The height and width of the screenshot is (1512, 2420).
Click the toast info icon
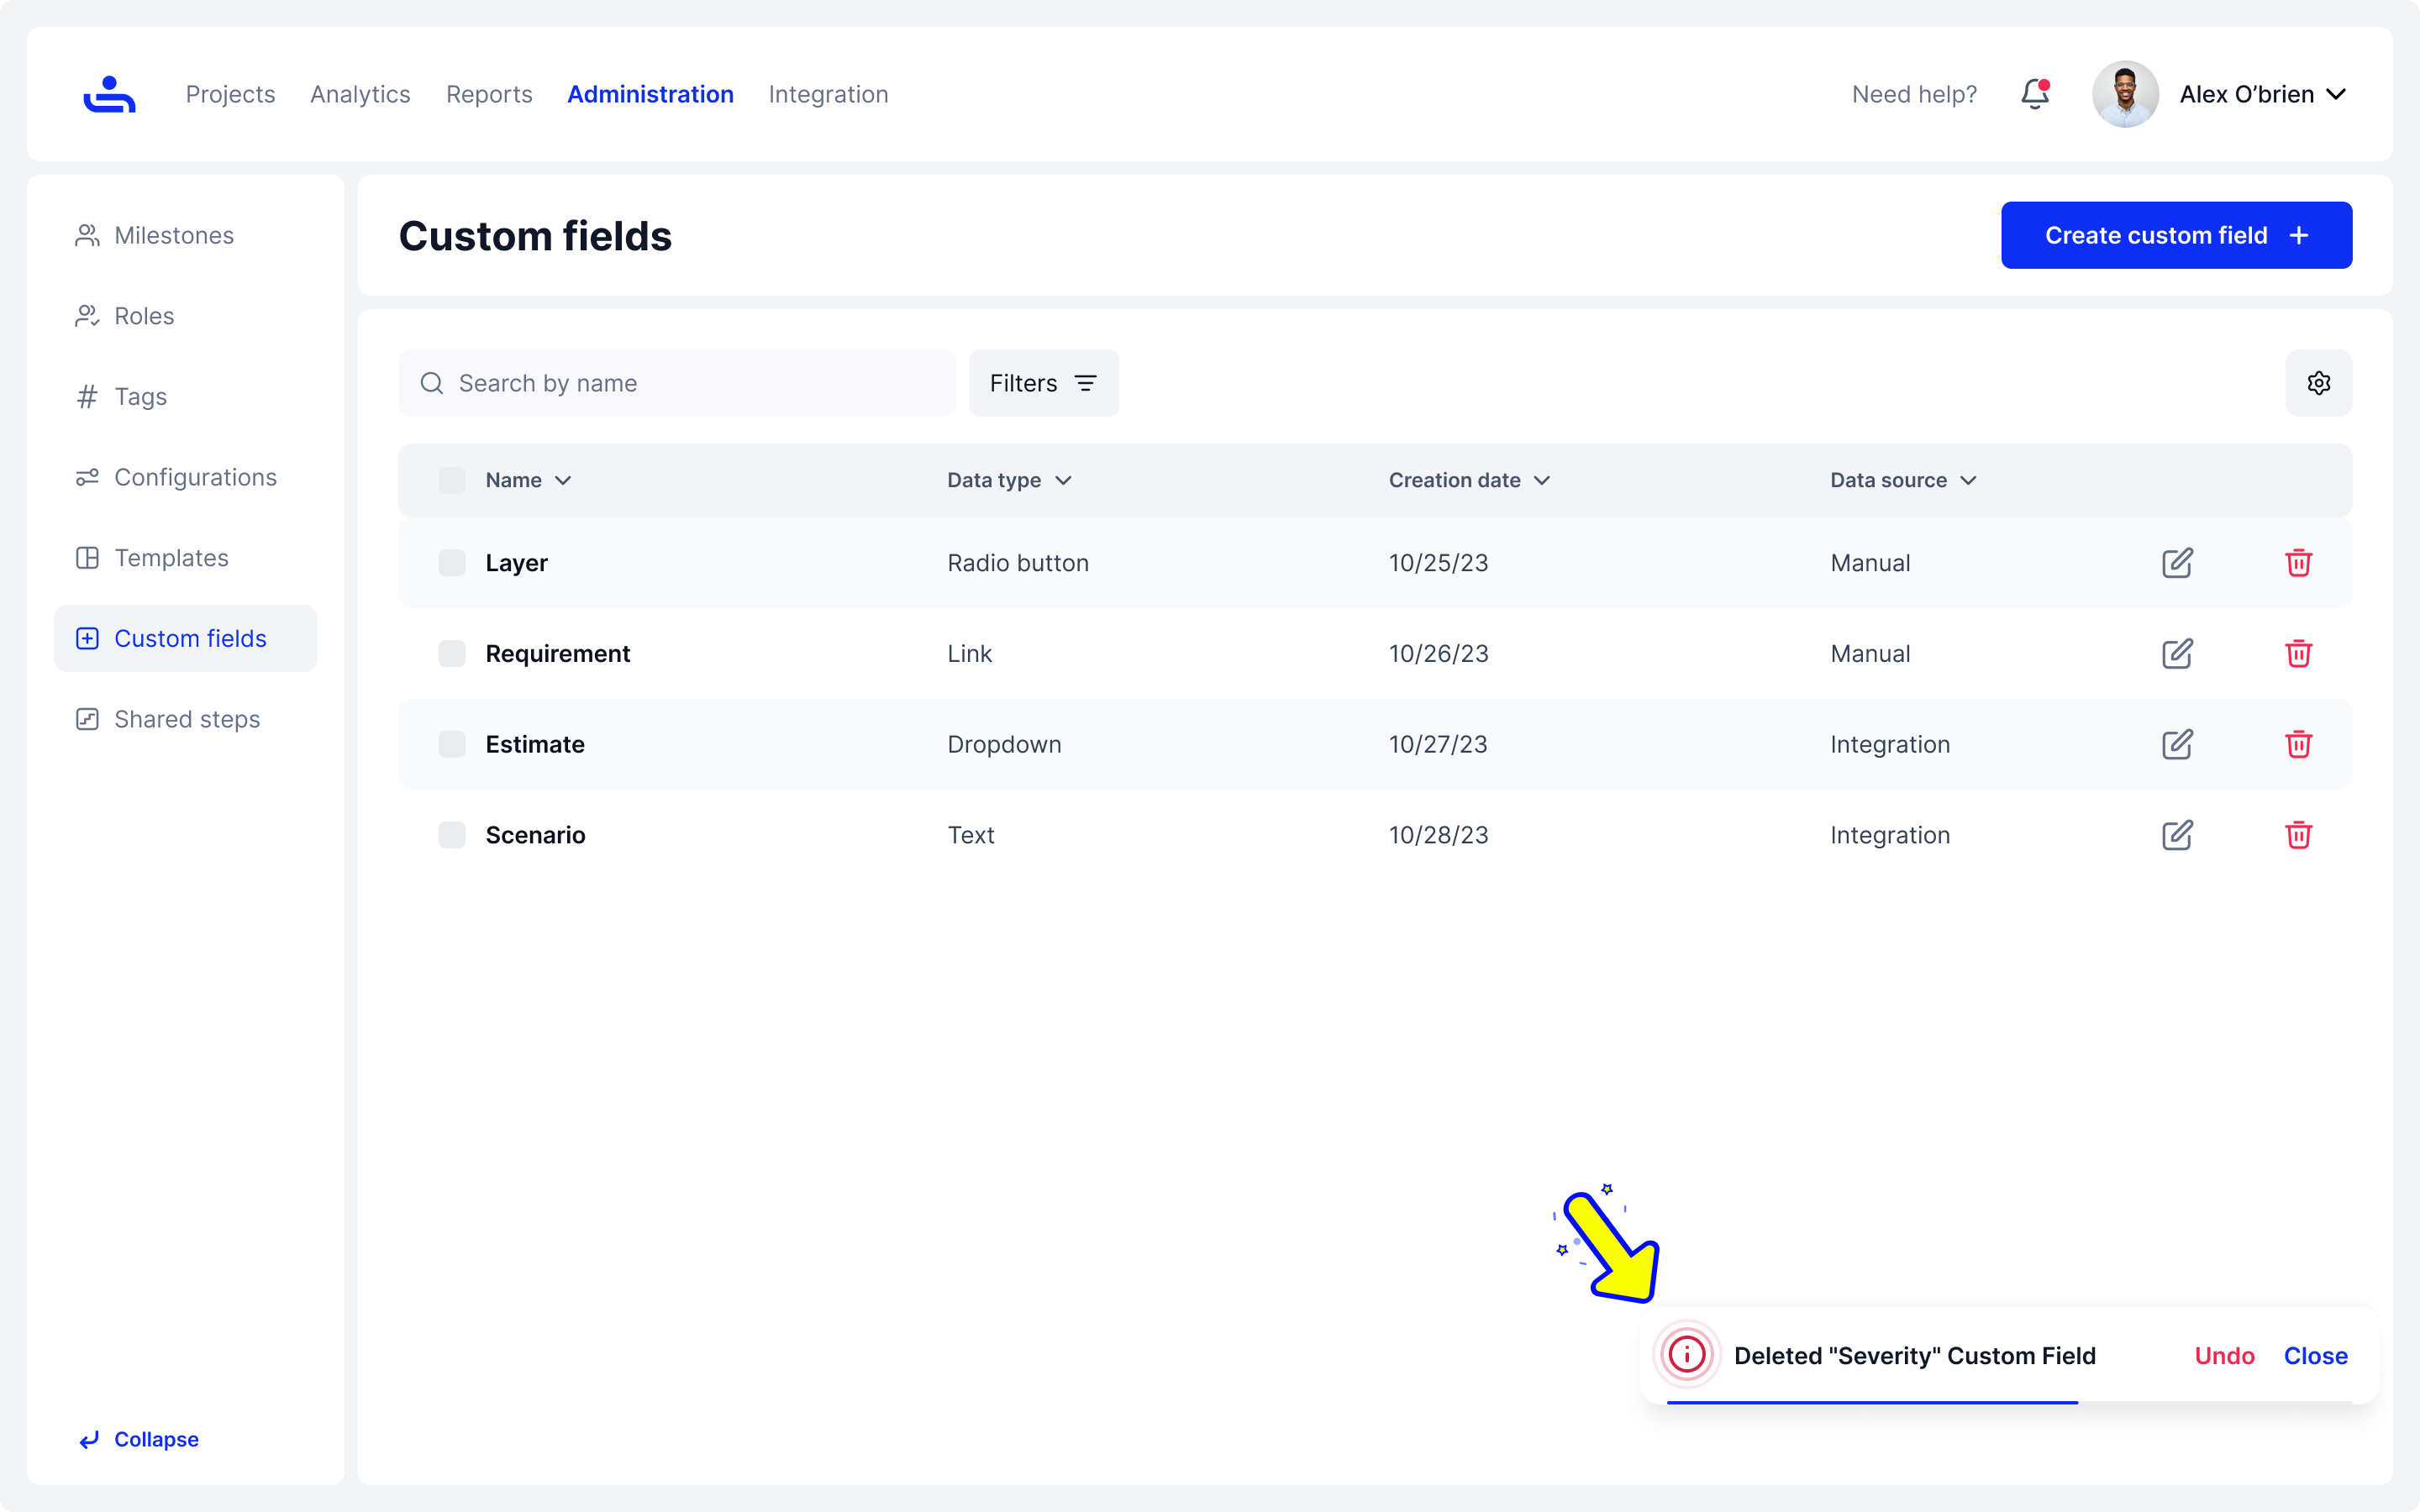1687,1355
